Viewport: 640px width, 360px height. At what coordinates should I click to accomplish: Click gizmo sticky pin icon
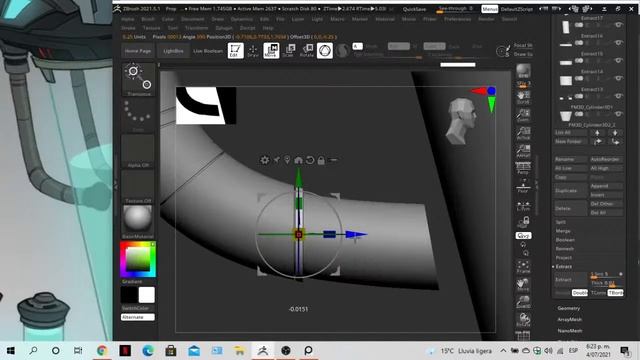[277, 160]
